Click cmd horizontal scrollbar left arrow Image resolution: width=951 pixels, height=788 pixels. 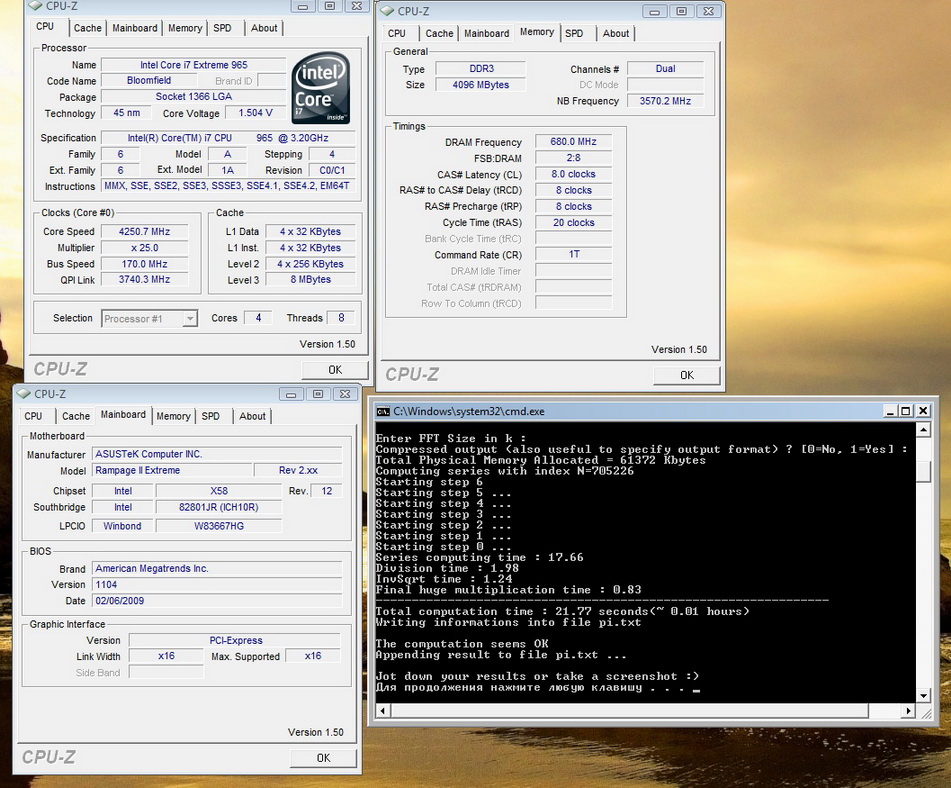383,710
